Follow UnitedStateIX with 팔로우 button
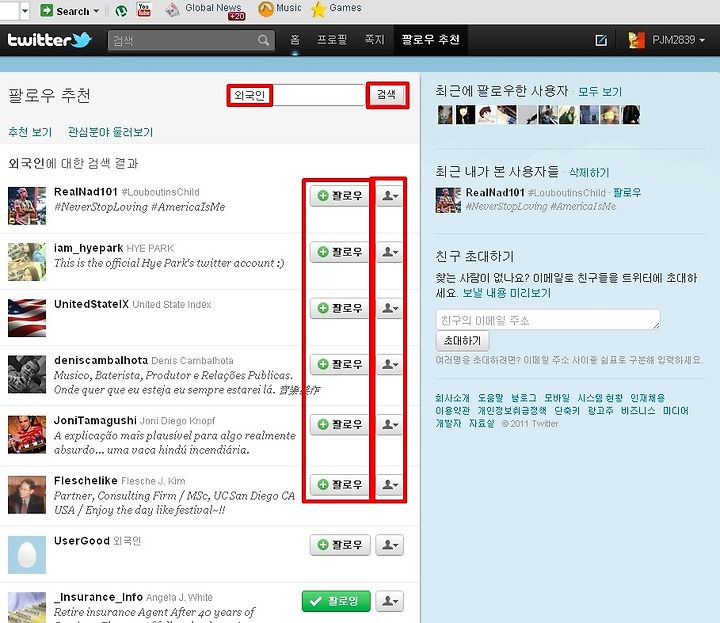Image resolution: width=720 pixels, height=623 pixels. (340, 308)
